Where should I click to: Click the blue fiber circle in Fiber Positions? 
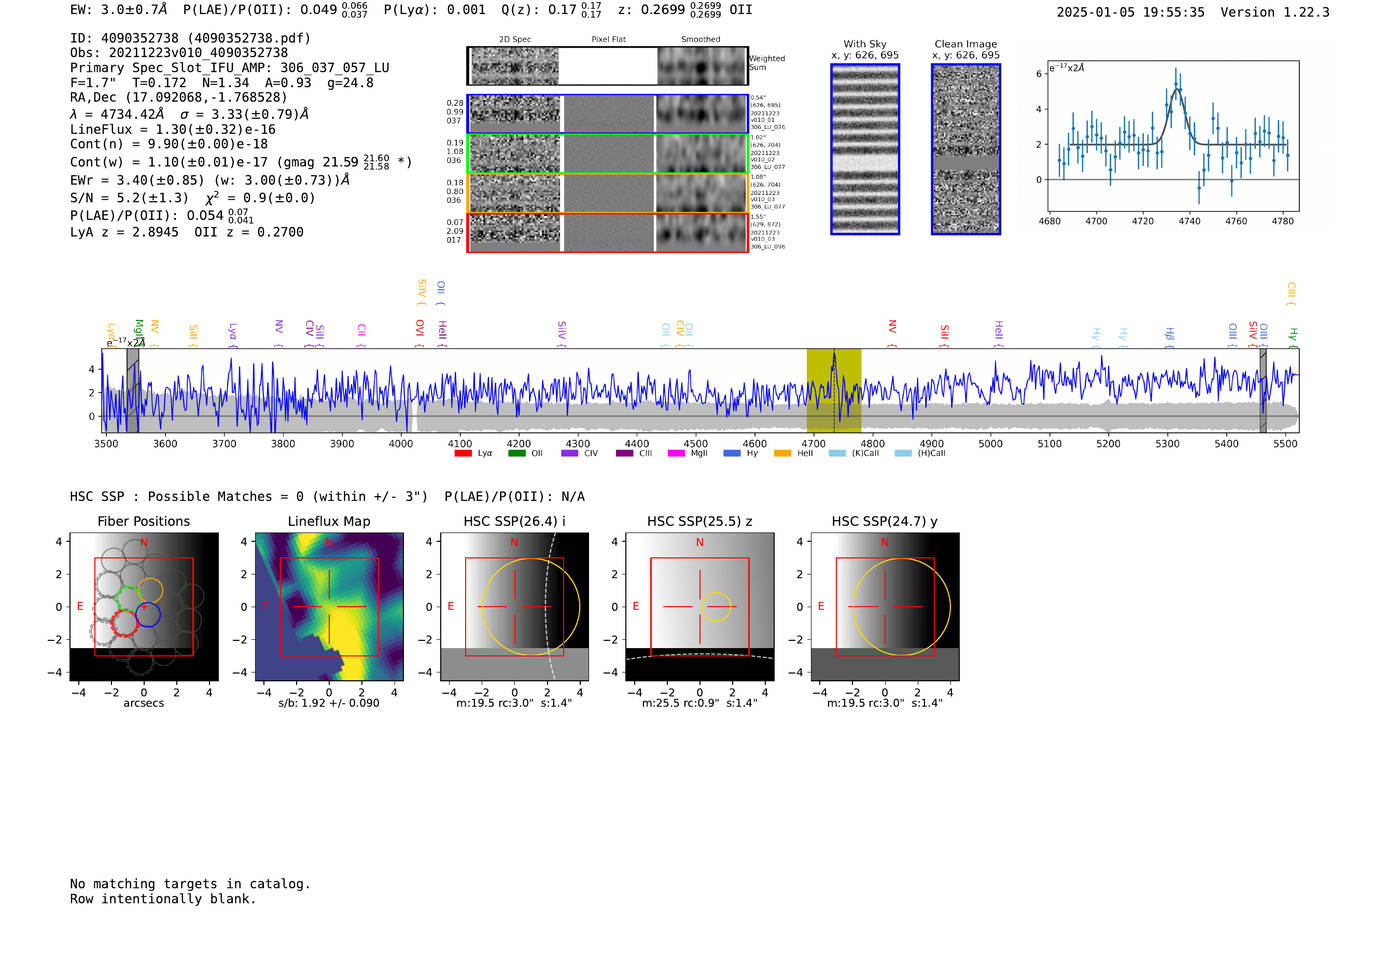[148, 615]
